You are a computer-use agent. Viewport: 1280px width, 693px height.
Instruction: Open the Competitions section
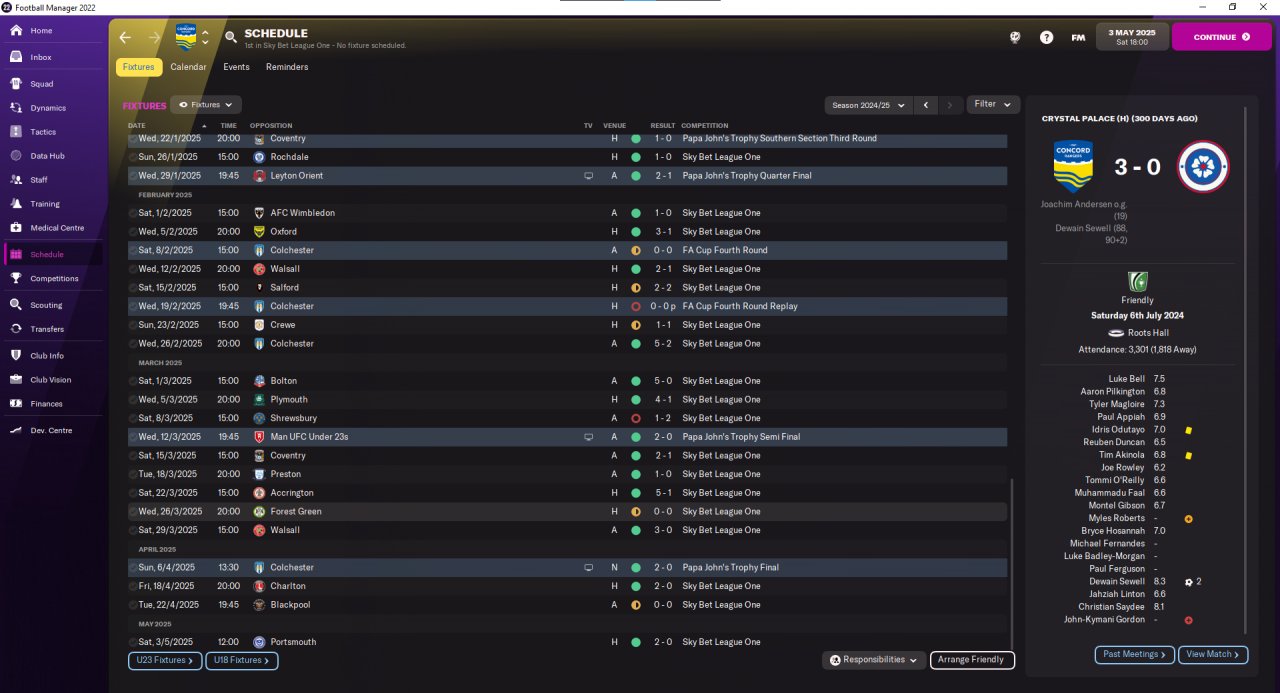[x=52, y=279]
